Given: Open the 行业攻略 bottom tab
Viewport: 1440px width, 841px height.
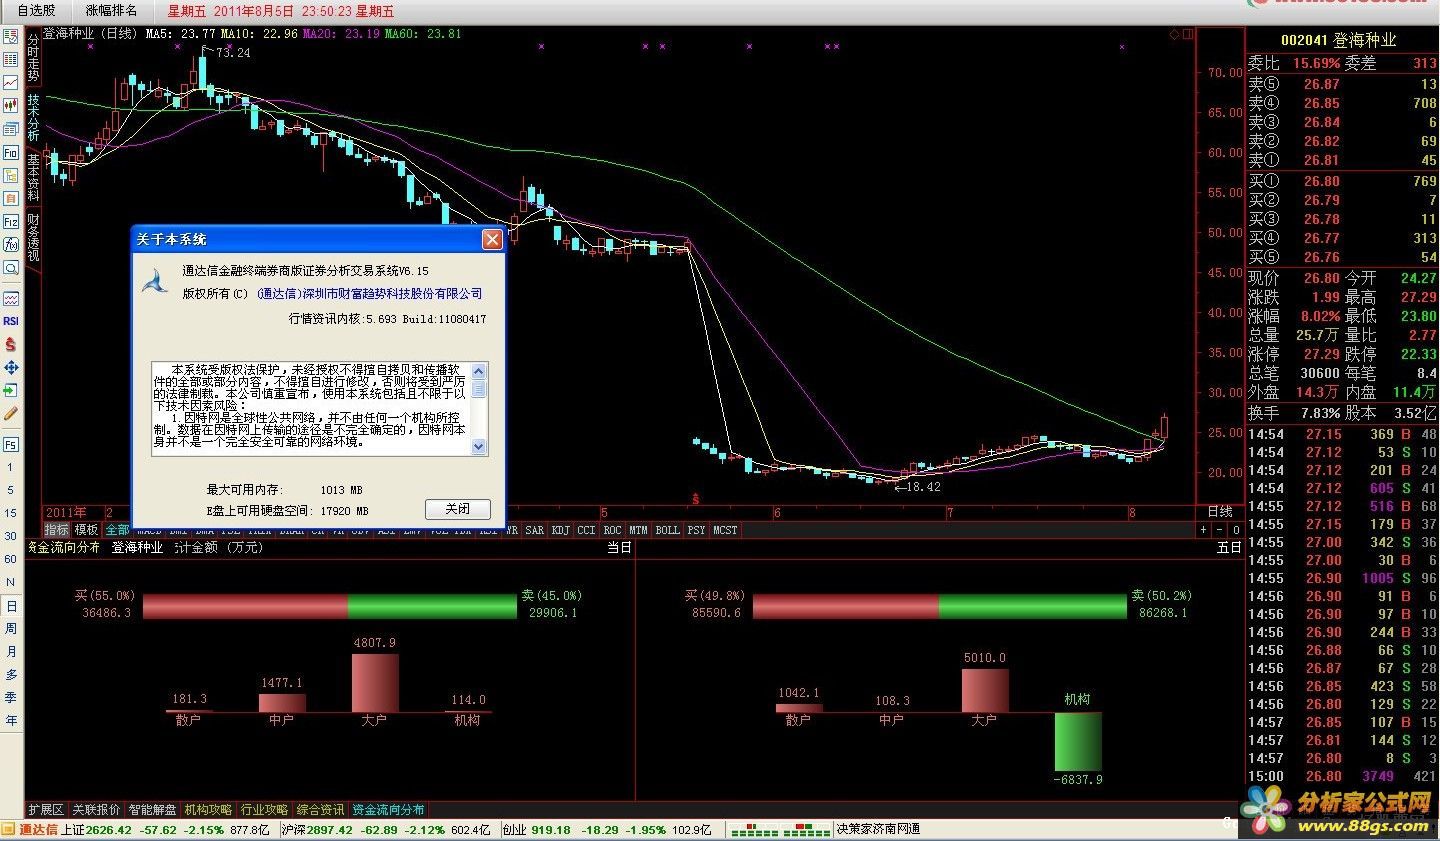Looking at the screenshot, I should click(x=264, y=810).
